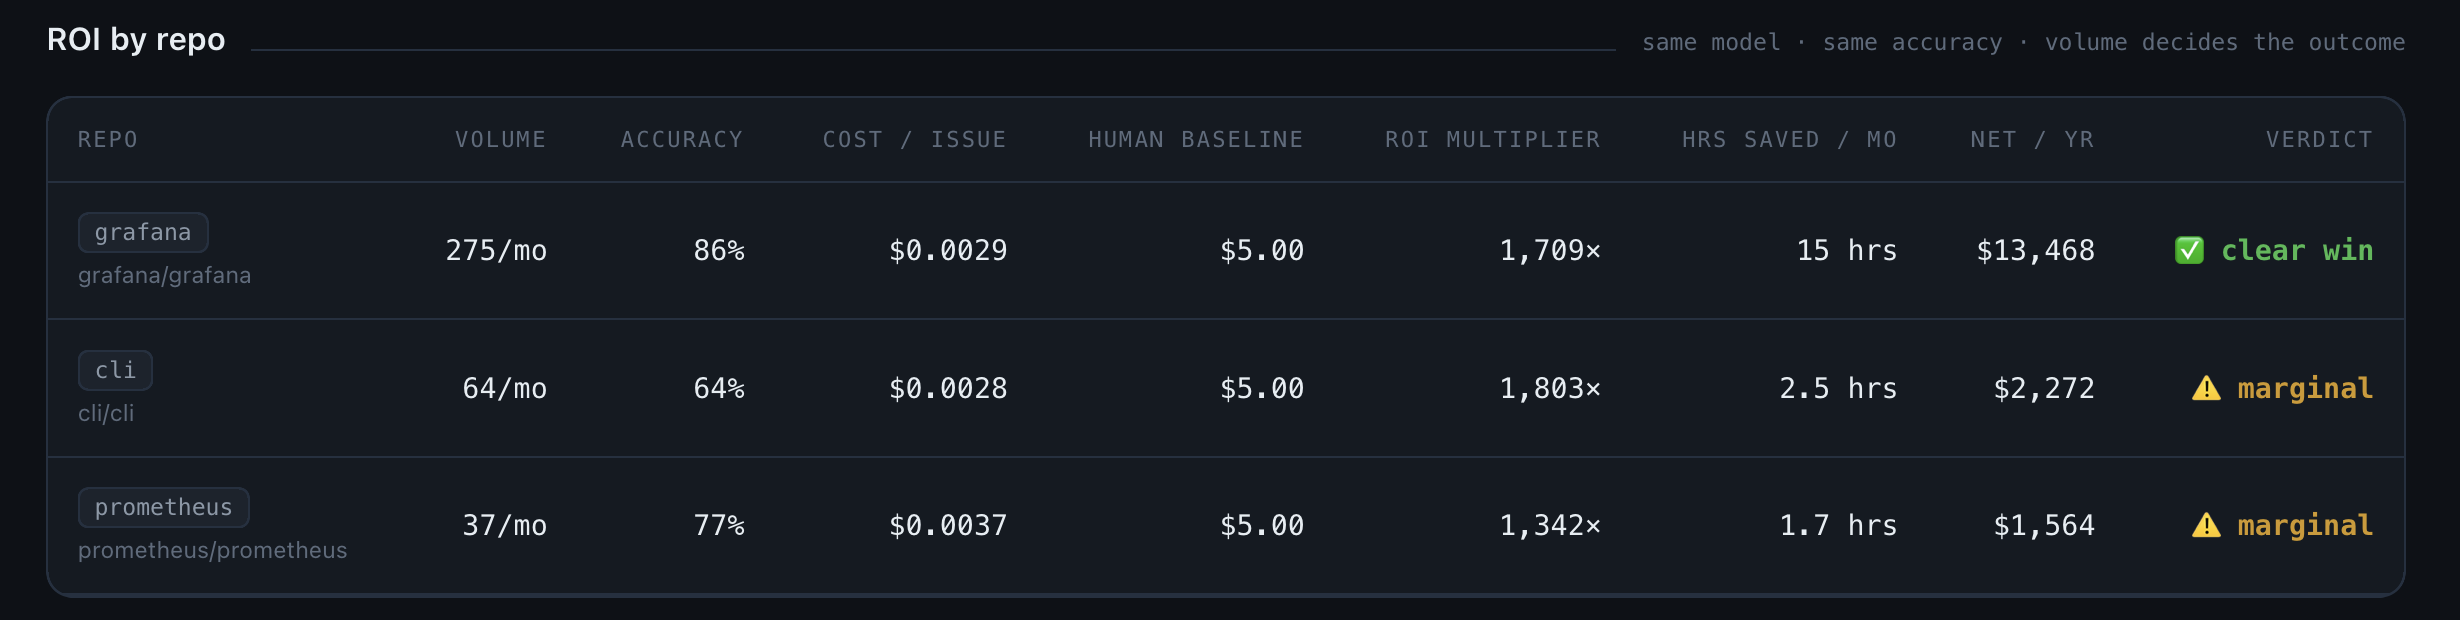The image size is (2460, 620).
Task: Click the 64% accuracy value
Action: (719, 388)
